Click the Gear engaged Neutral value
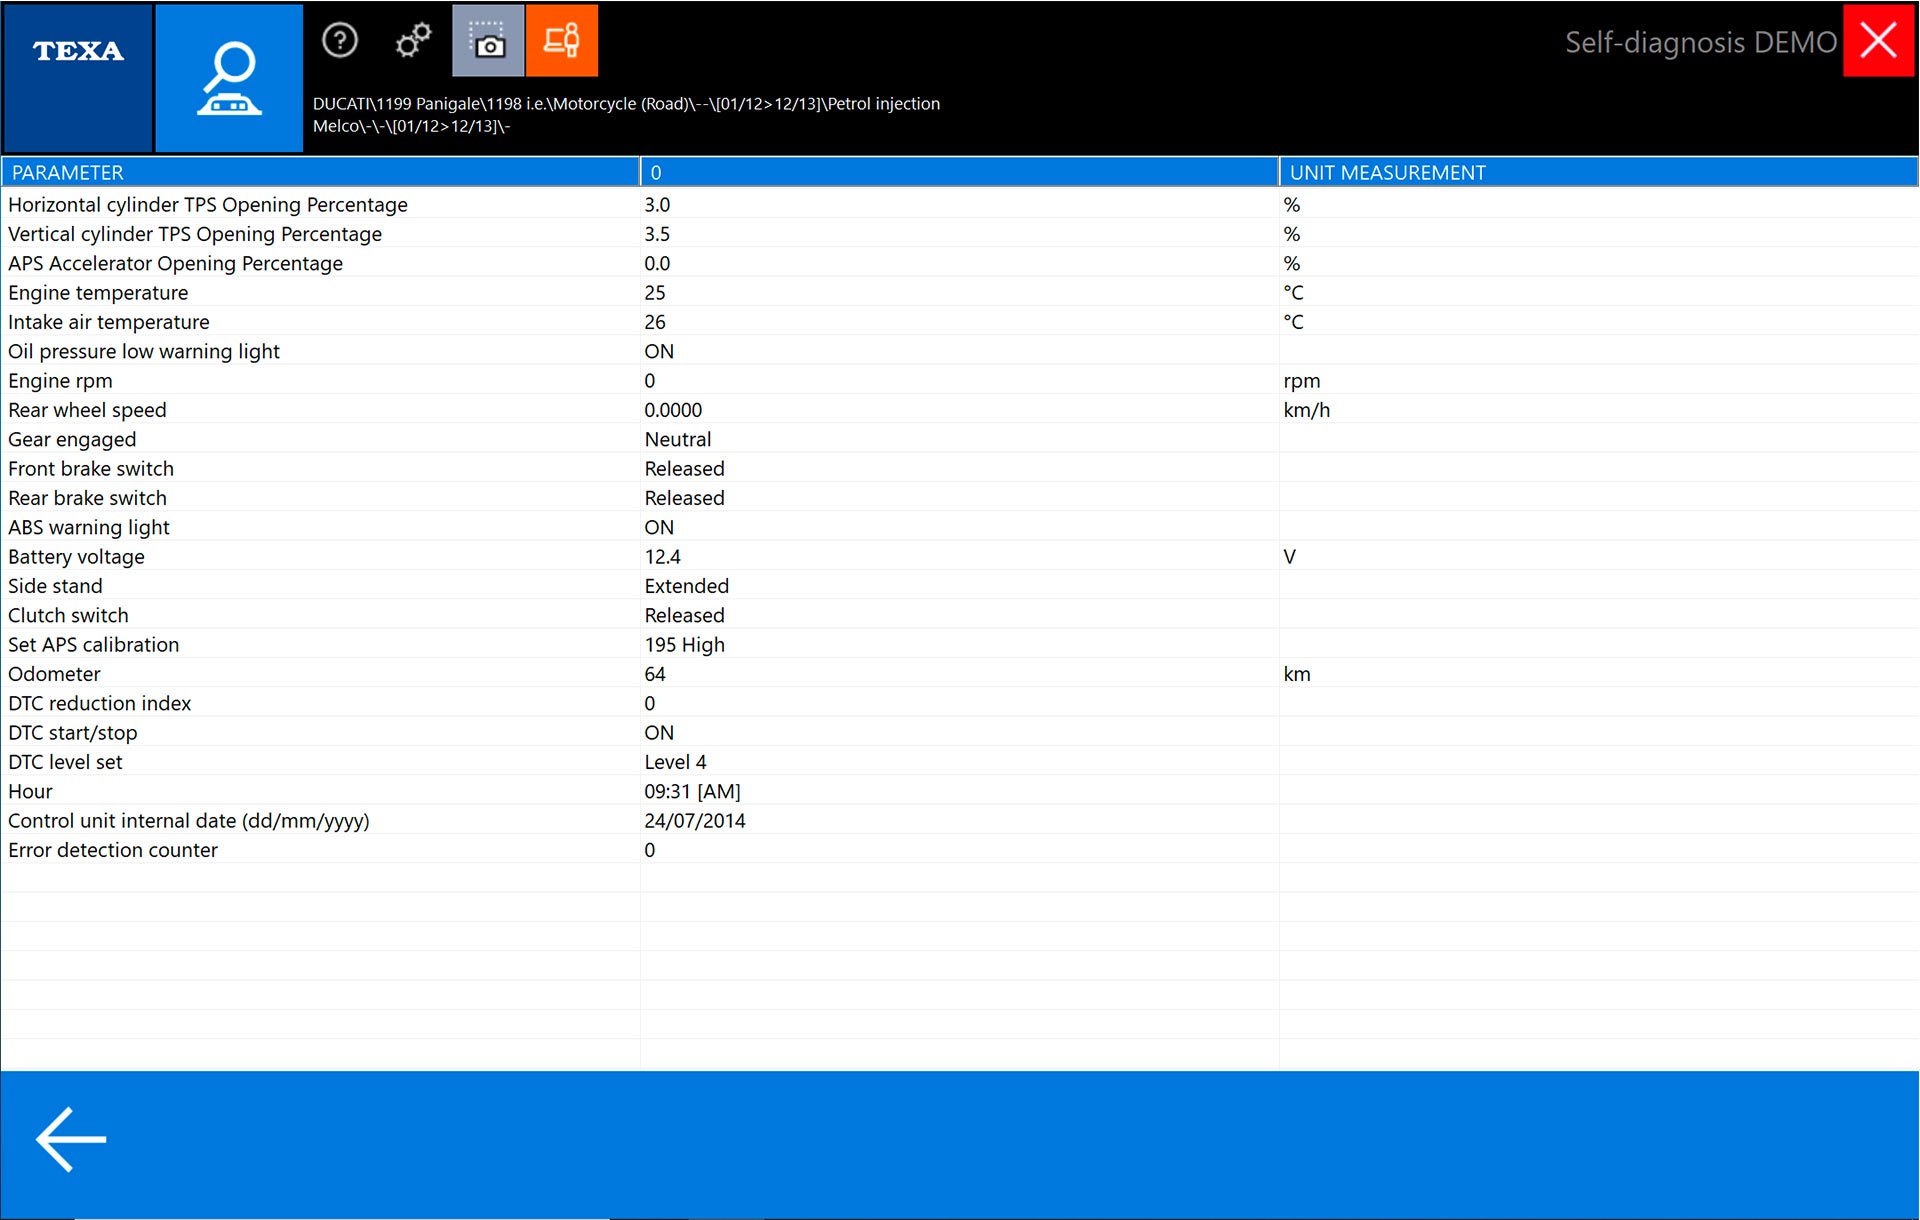 [x=678, y=440]
